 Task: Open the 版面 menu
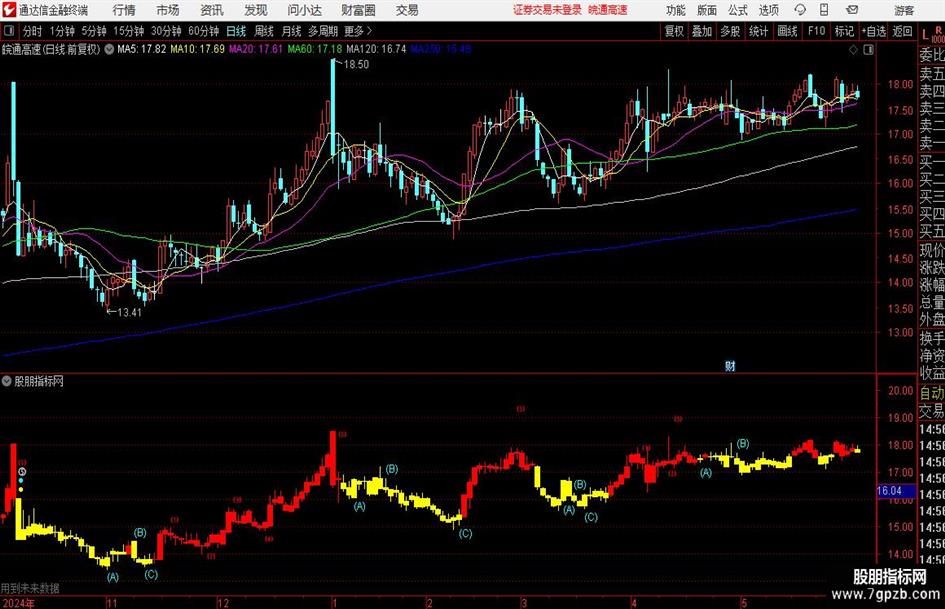point(706,10)
